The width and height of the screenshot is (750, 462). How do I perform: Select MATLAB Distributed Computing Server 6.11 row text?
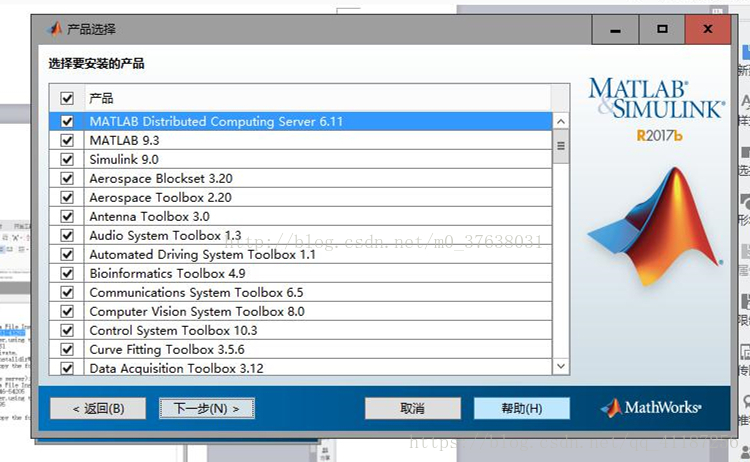click(216, 121)
